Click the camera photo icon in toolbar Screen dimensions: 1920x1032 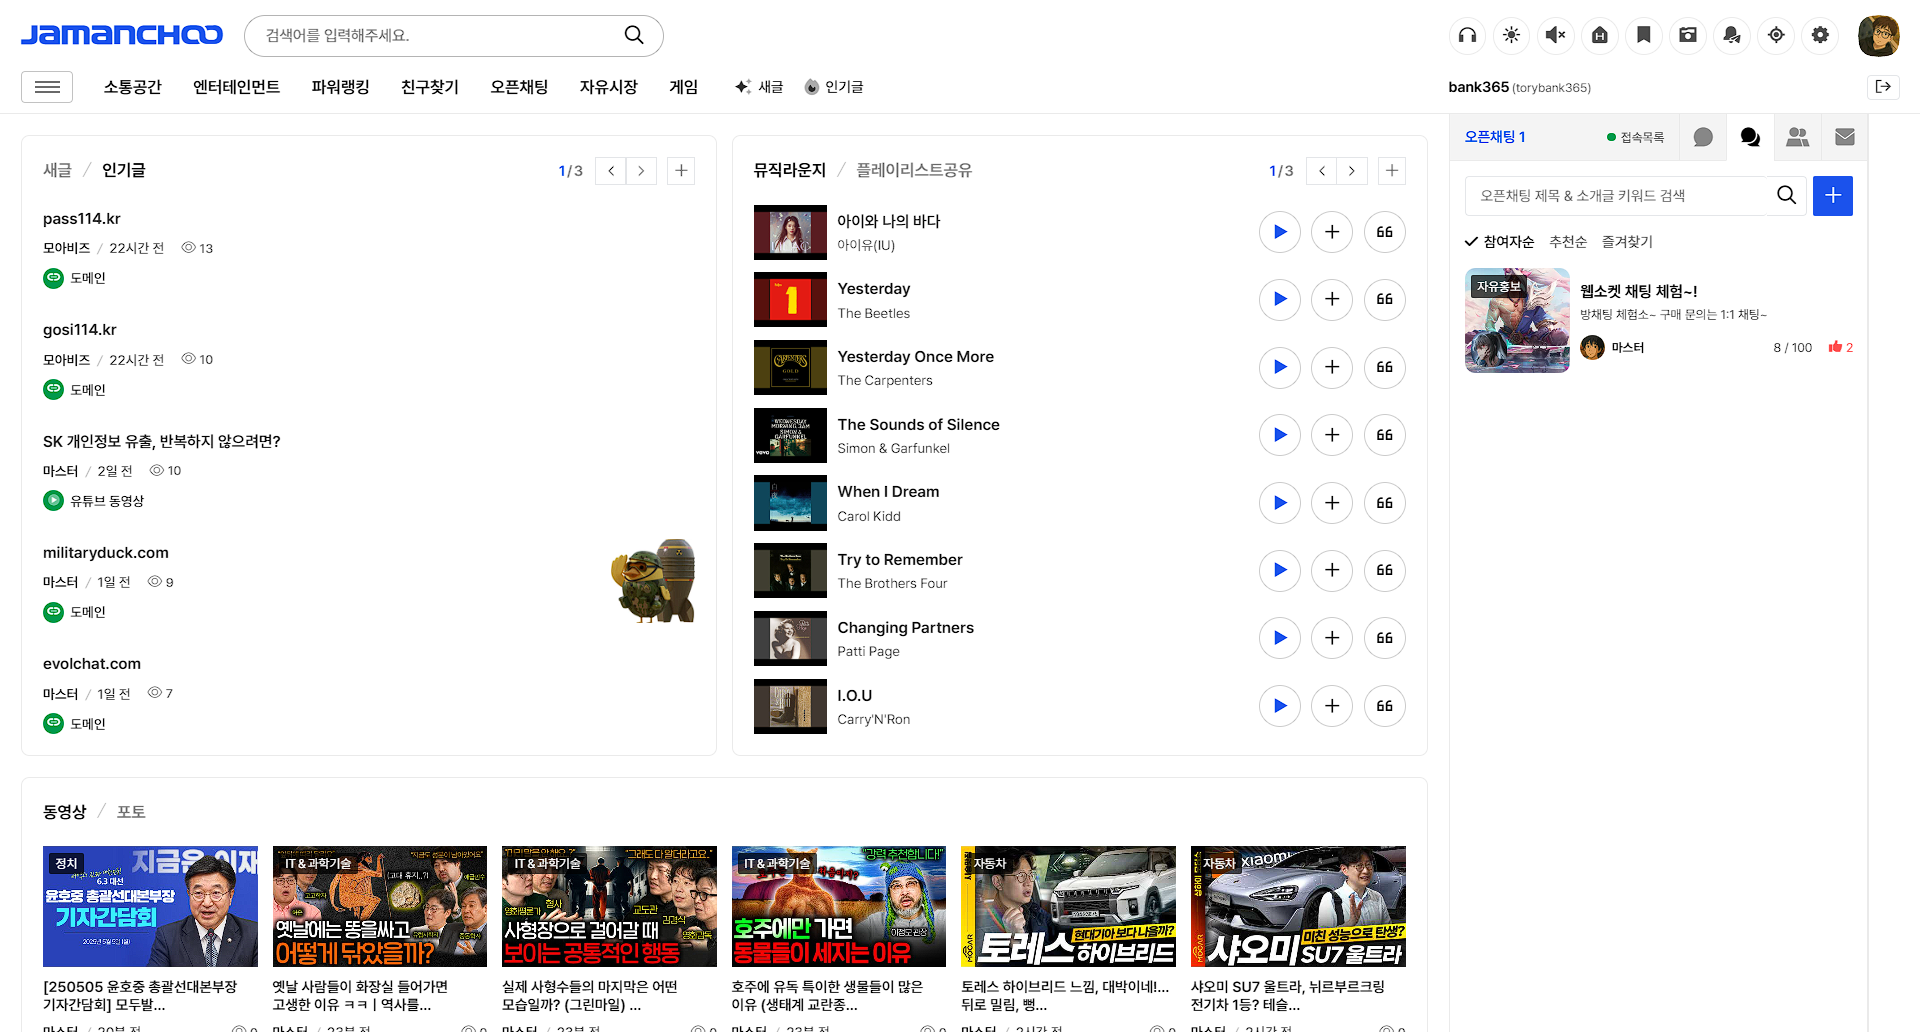[x=1687, y=35]
